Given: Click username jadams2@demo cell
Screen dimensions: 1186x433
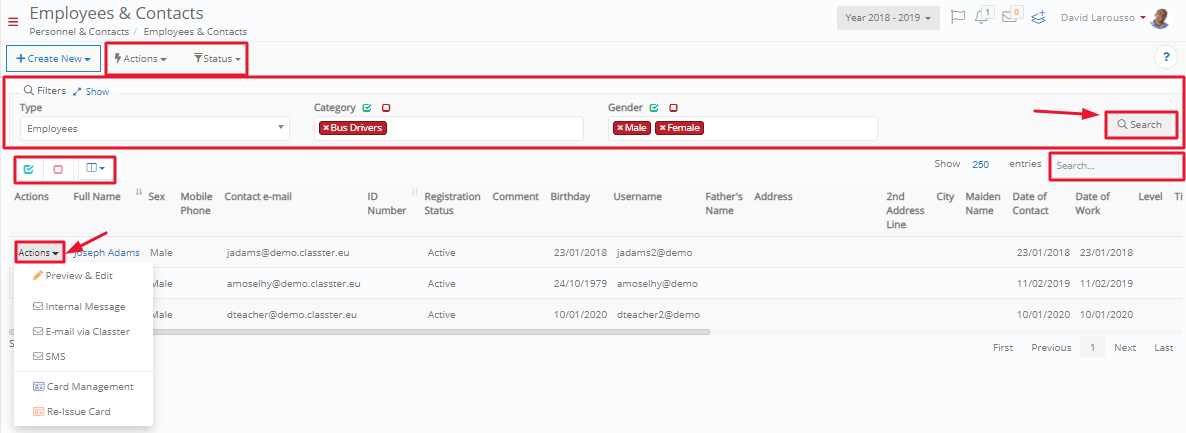Looking at the screenshot, I should pyautogui.click(x=654, y=252).
